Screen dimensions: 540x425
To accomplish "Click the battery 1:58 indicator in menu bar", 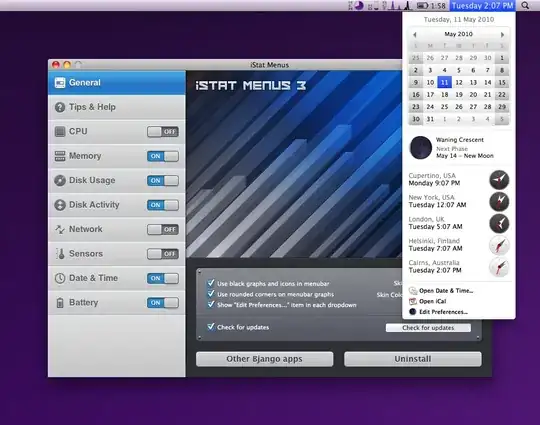I will (x=431, y=6).
